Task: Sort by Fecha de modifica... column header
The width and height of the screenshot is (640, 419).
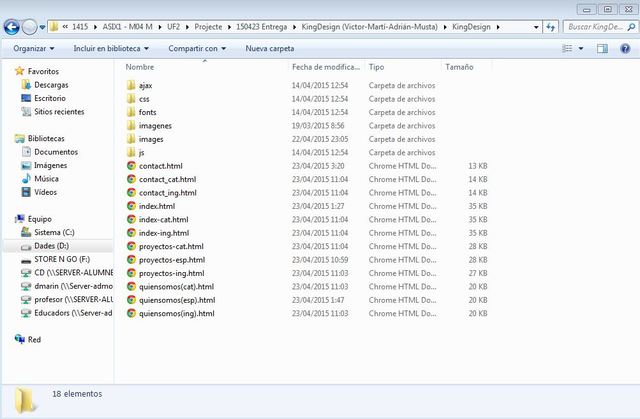Action: click(x=326, y=67)
